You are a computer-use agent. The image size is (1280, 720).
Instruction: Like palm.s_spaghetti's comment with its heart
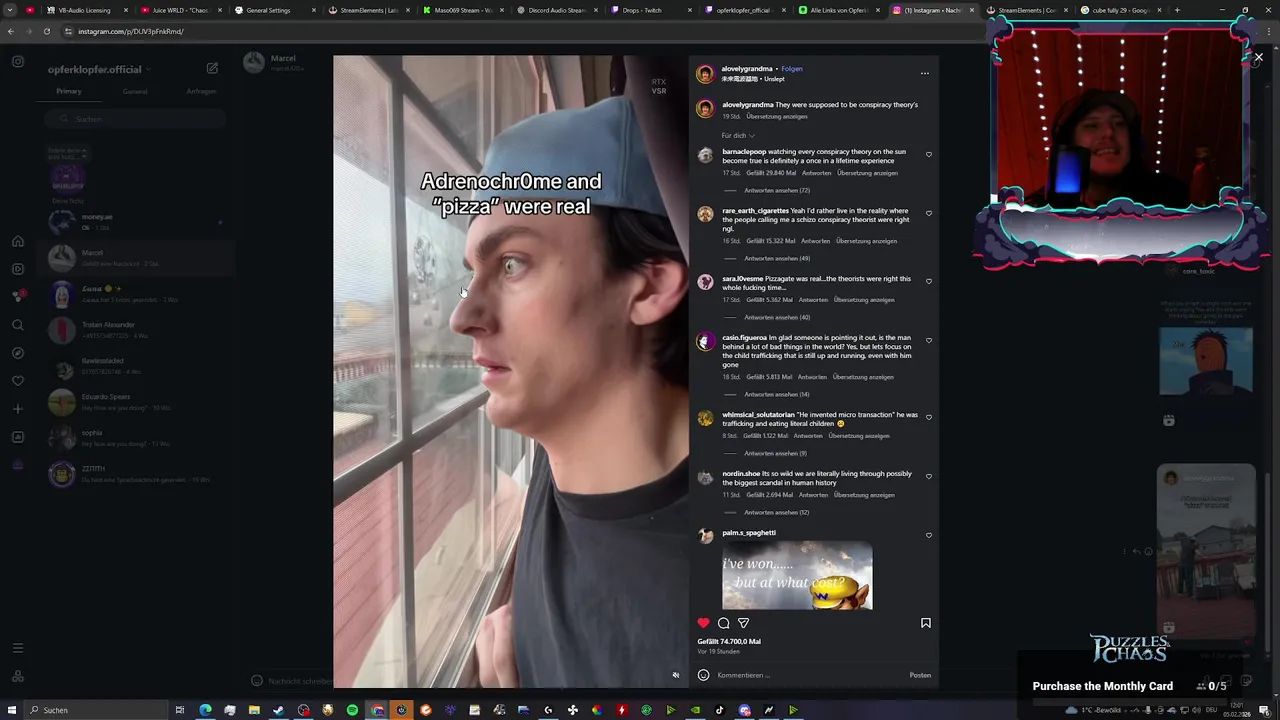tap(929, 535)
